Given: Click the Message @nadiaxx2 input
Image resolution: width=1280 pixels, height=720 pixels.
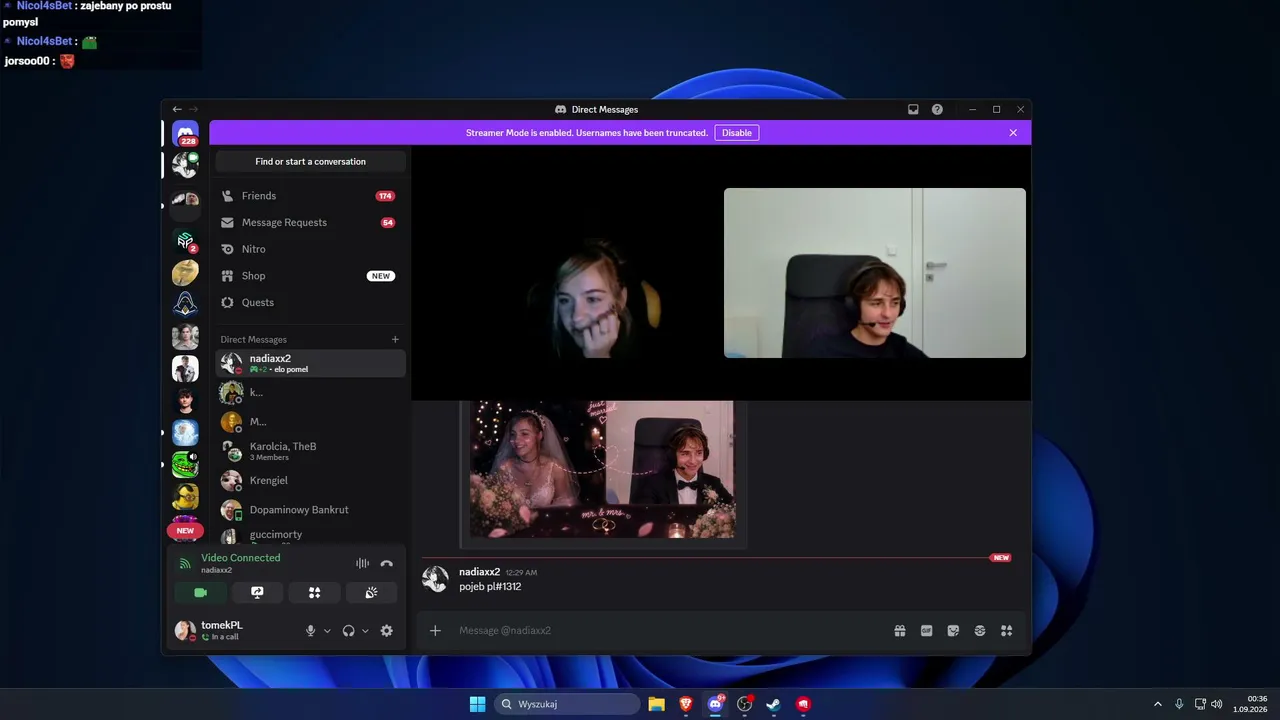Looking at the screenshot, I should click(670, 631).
